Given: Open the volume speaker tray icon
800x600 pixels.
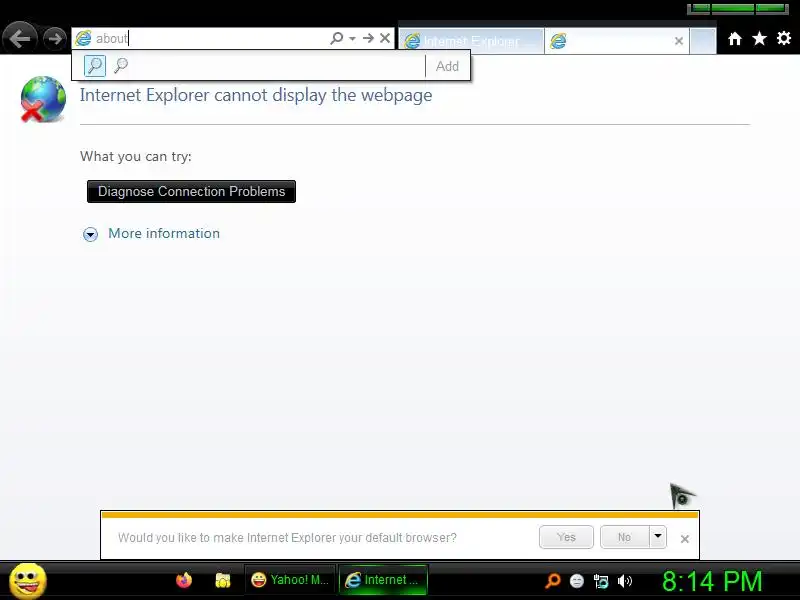Looking at the screenshot, I should (x=625, y=581).
